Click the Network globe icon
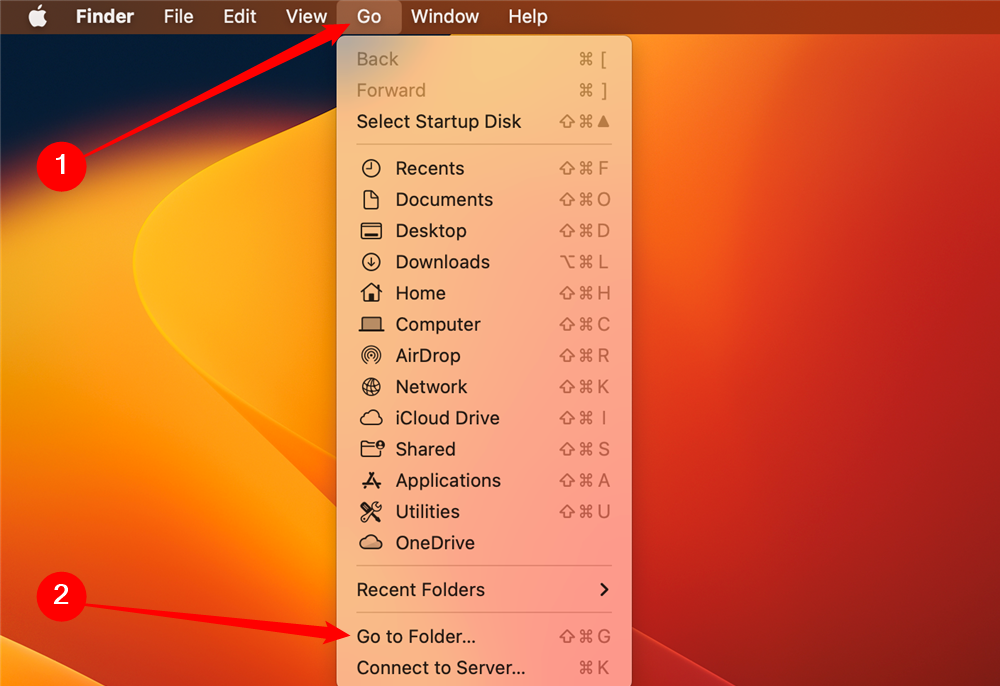The image size is (1000, 686). tap(371, 386)
